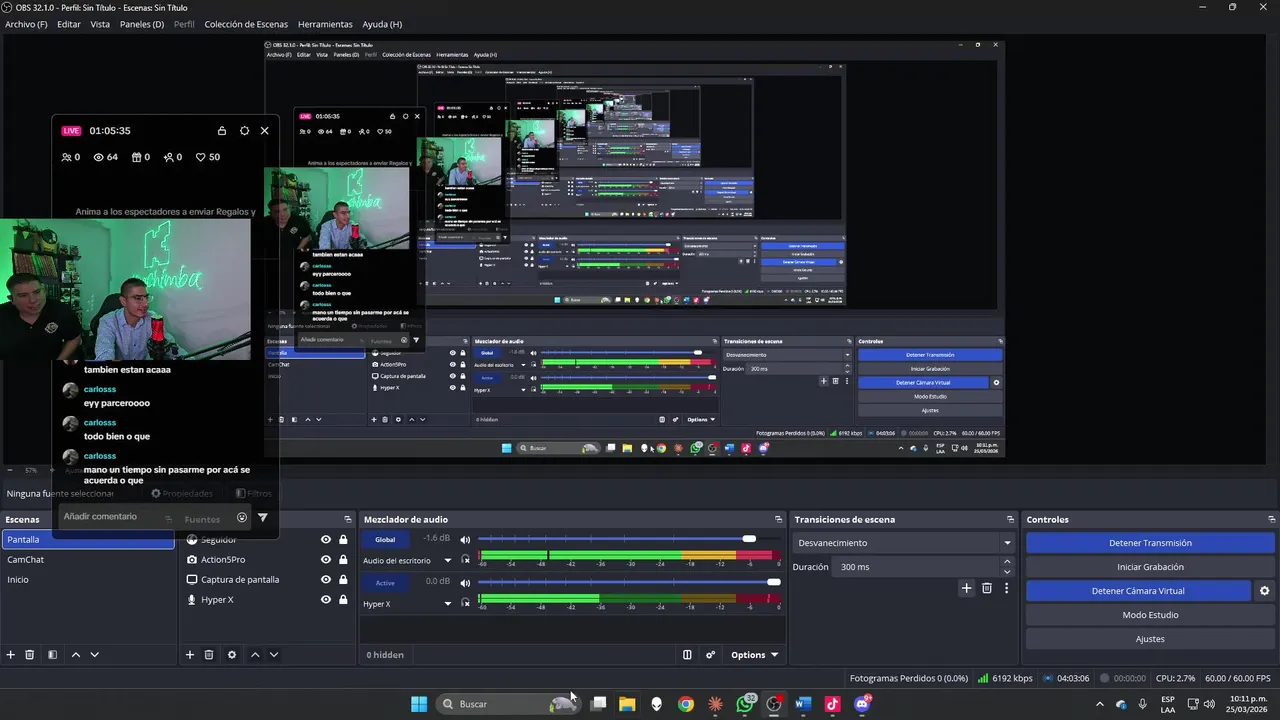Open transition properties three-dot menu
This screenshot has height=720, width=1280.
pyautogui.click(x=1006, y=588)
